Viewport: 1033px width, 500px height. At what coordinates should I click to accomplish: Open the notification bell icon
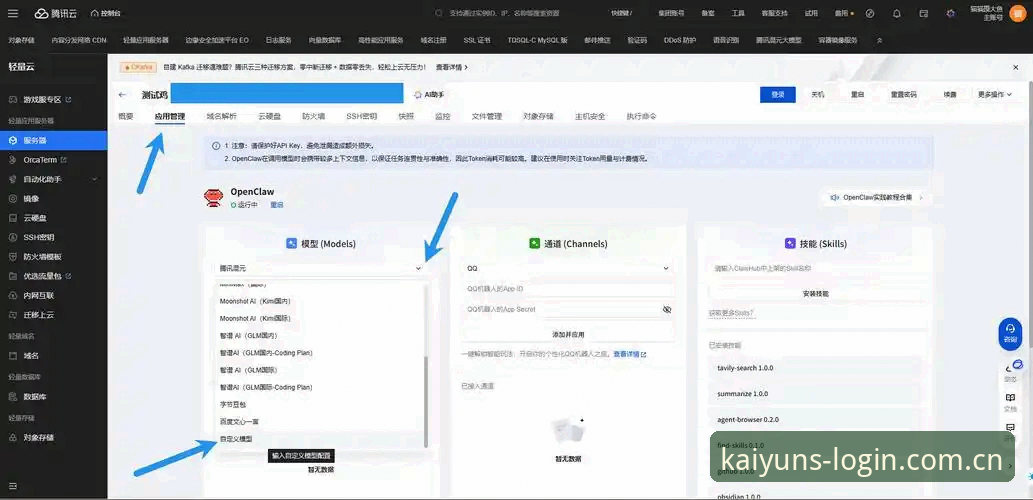coord(897,13)
